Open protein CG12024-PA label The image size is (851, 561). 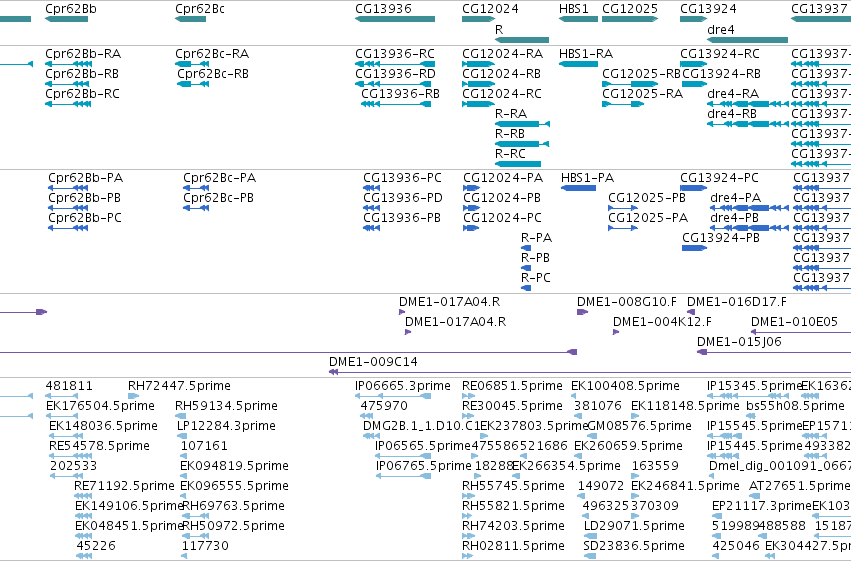click(503, 178)
